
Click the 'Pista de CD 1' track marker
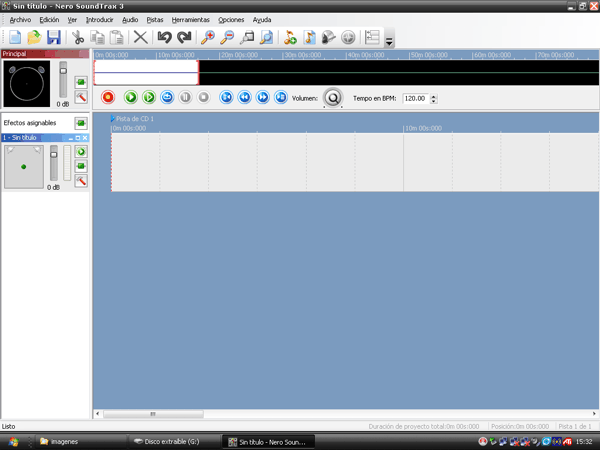click(132, 119)
